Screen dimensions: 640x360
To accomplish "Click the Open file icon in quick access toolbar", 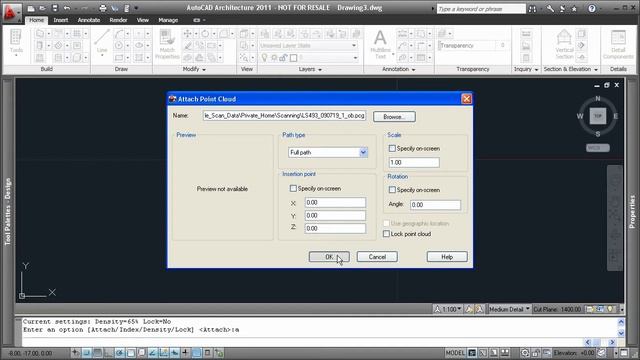I will 42,8.
